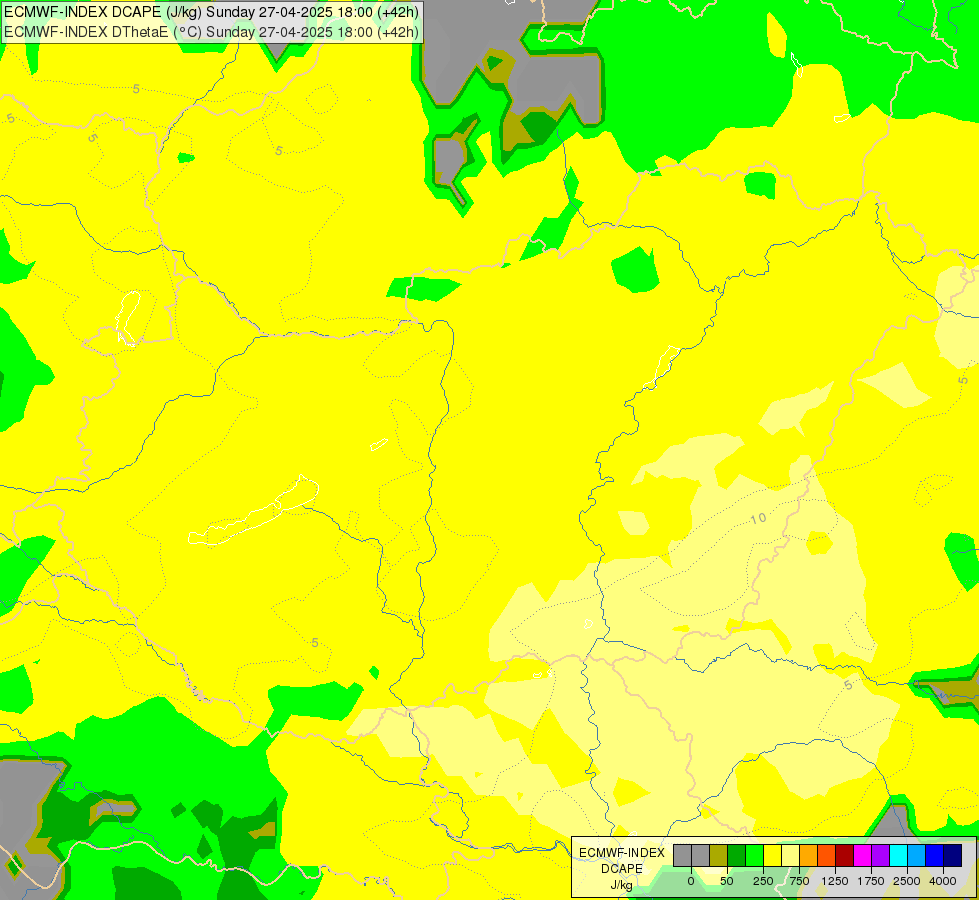This screenshot has width=979, height=900.
Task: Click the legend label '250'
Action: tap(763, 881)
